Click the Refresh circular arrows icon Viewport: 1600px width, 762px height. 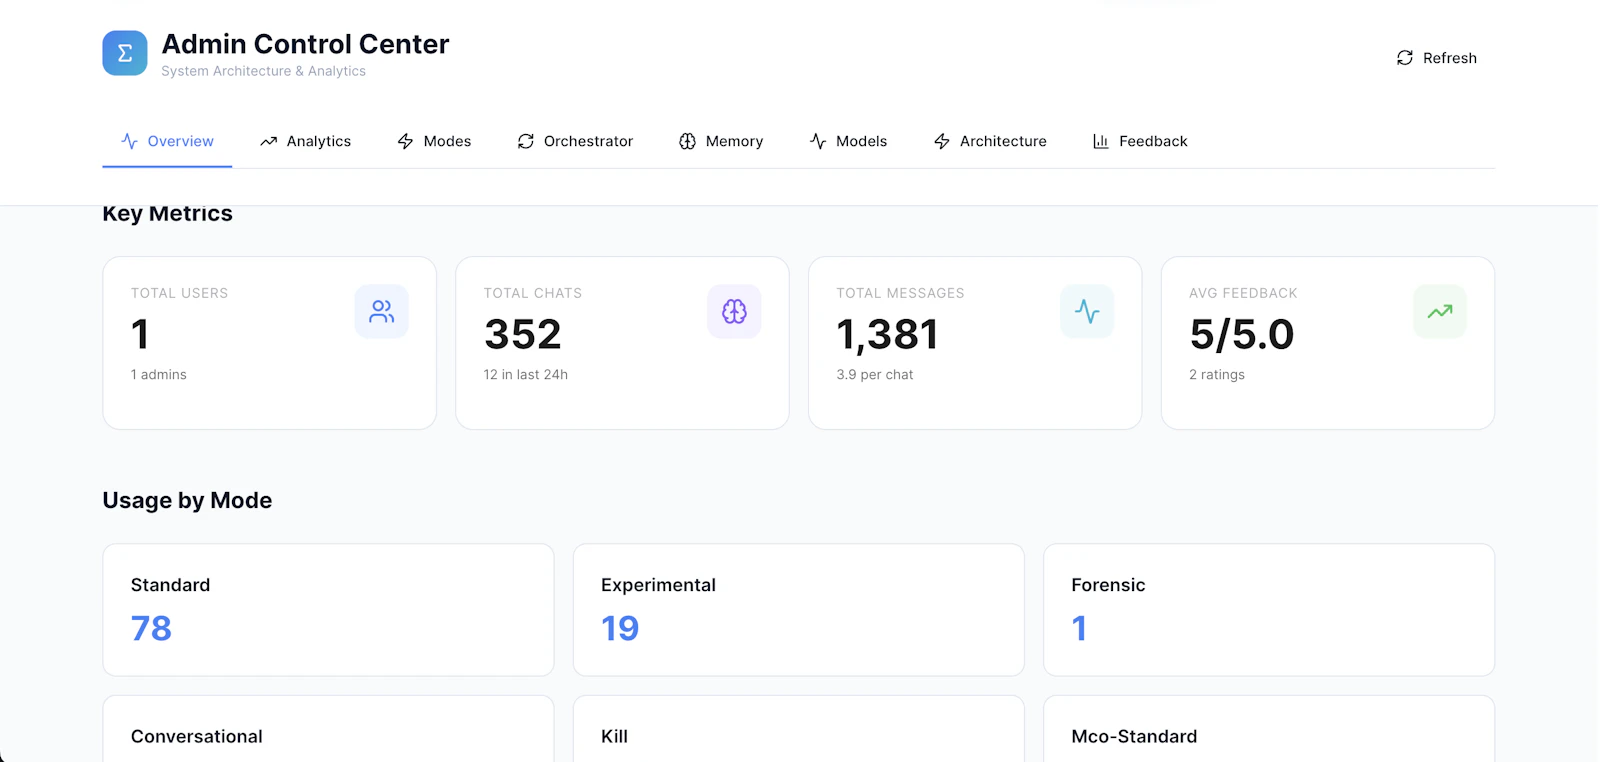(1405, 58)
